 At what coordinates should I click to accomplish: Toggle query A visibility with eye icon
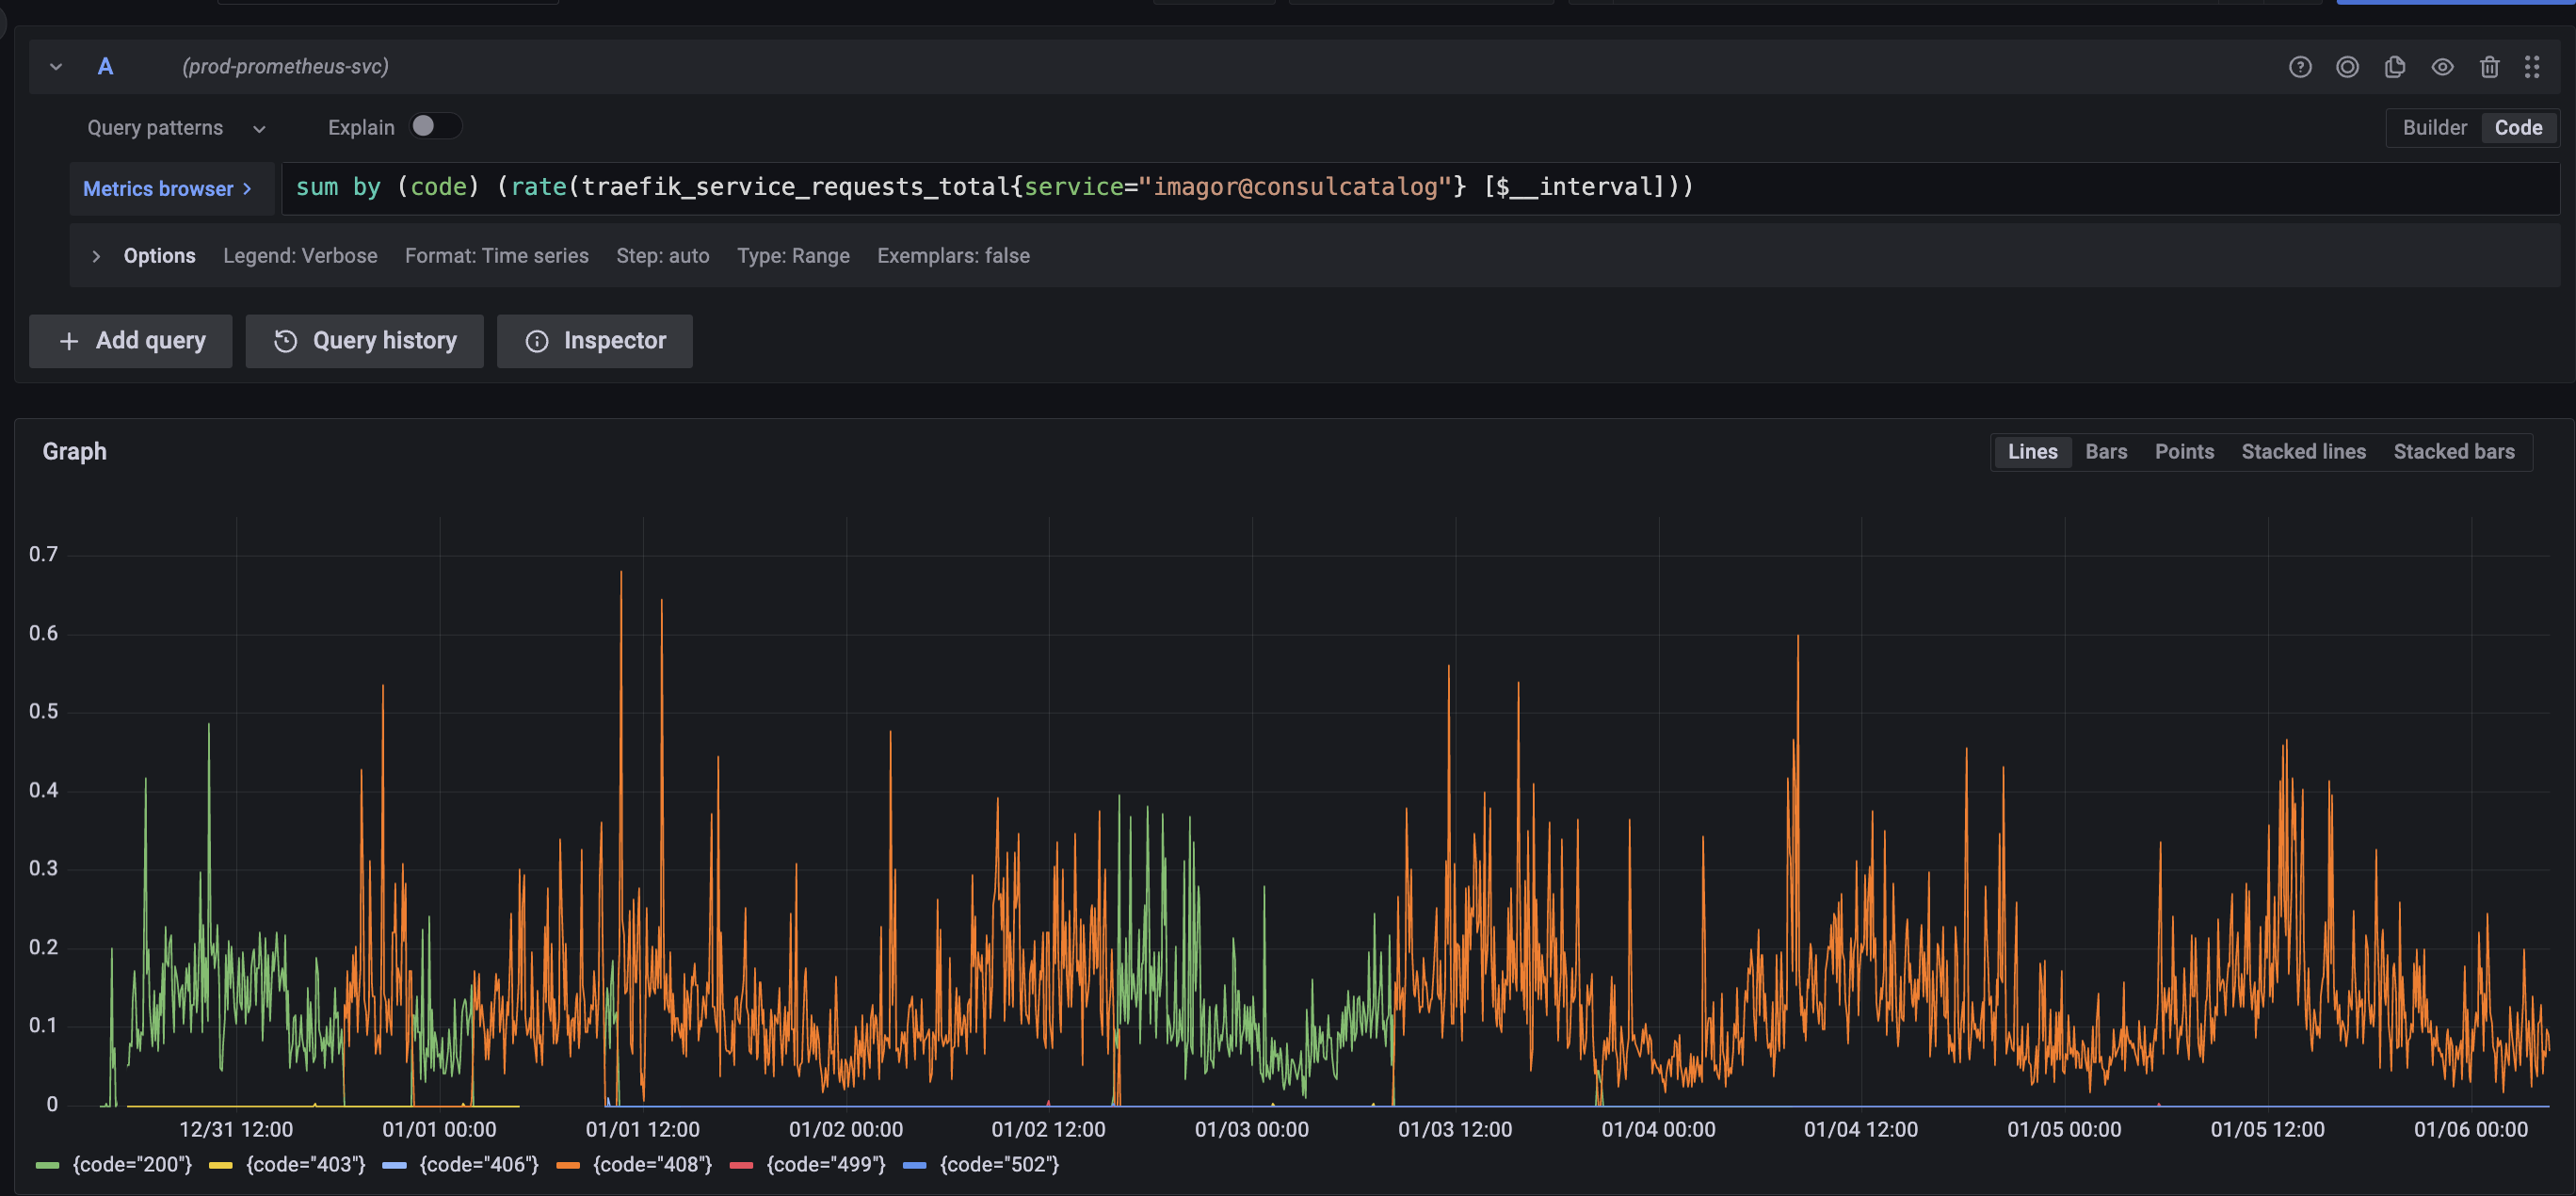[2442, 66]
